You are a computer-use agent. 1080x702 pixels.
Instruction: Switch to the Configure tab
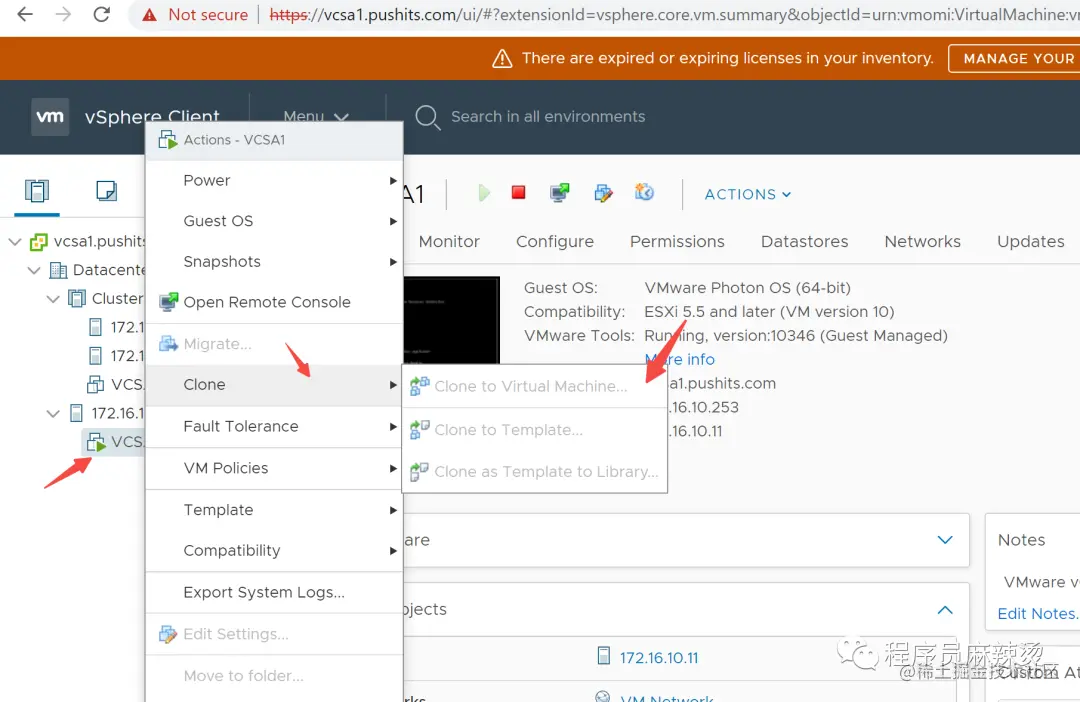[x=554, y=241]
